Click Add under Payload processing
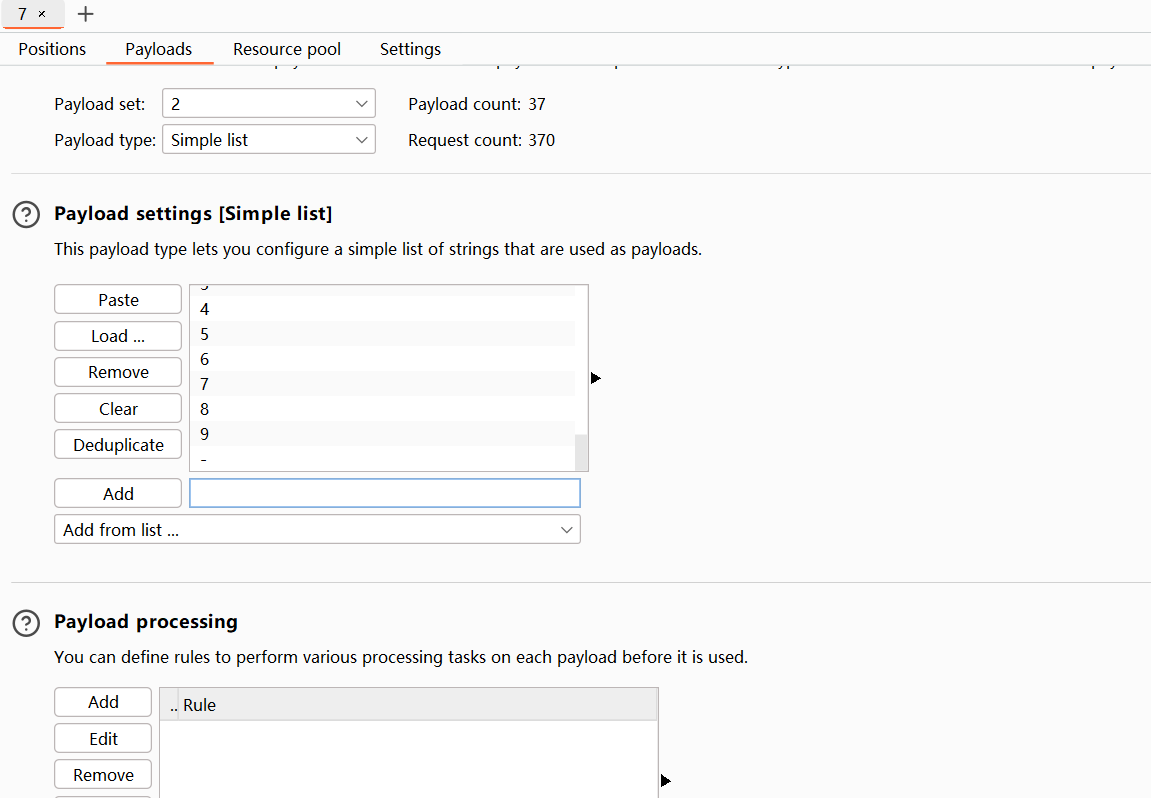The image size is (1151, 798). (x=103, y=702)
